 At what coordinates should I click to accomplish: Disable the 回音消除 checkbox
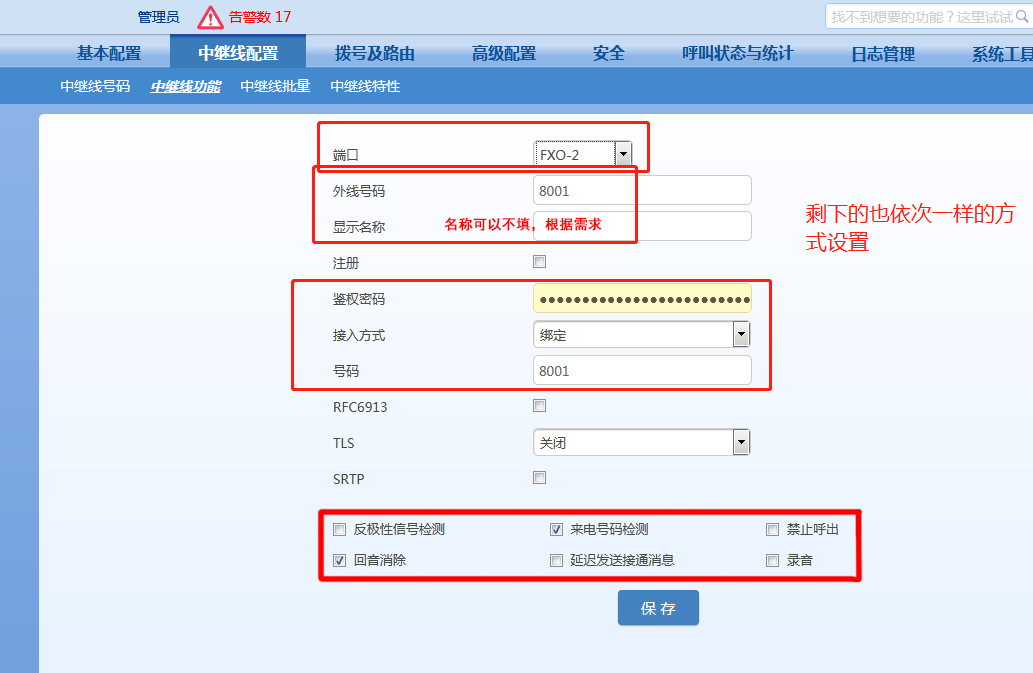(x=340, y=560)
